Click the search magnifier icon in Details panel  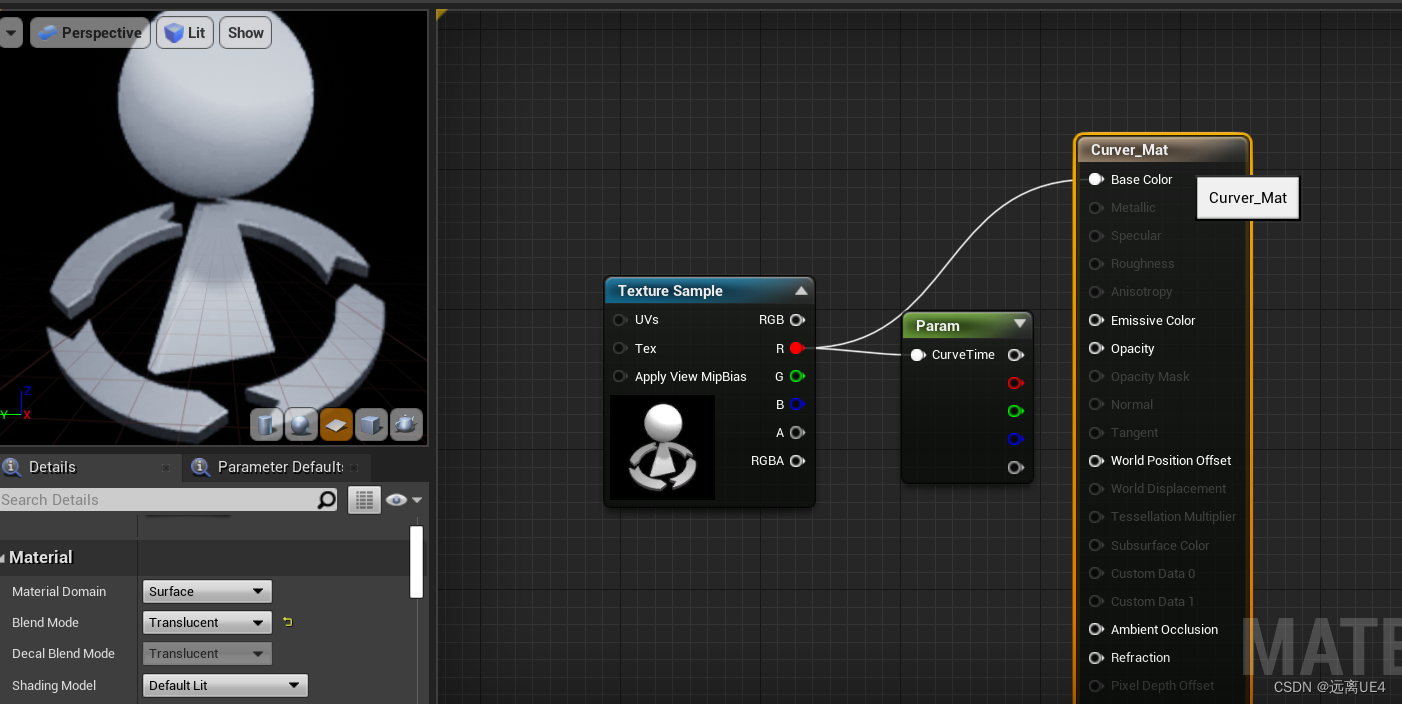click(x=326, y=499)
